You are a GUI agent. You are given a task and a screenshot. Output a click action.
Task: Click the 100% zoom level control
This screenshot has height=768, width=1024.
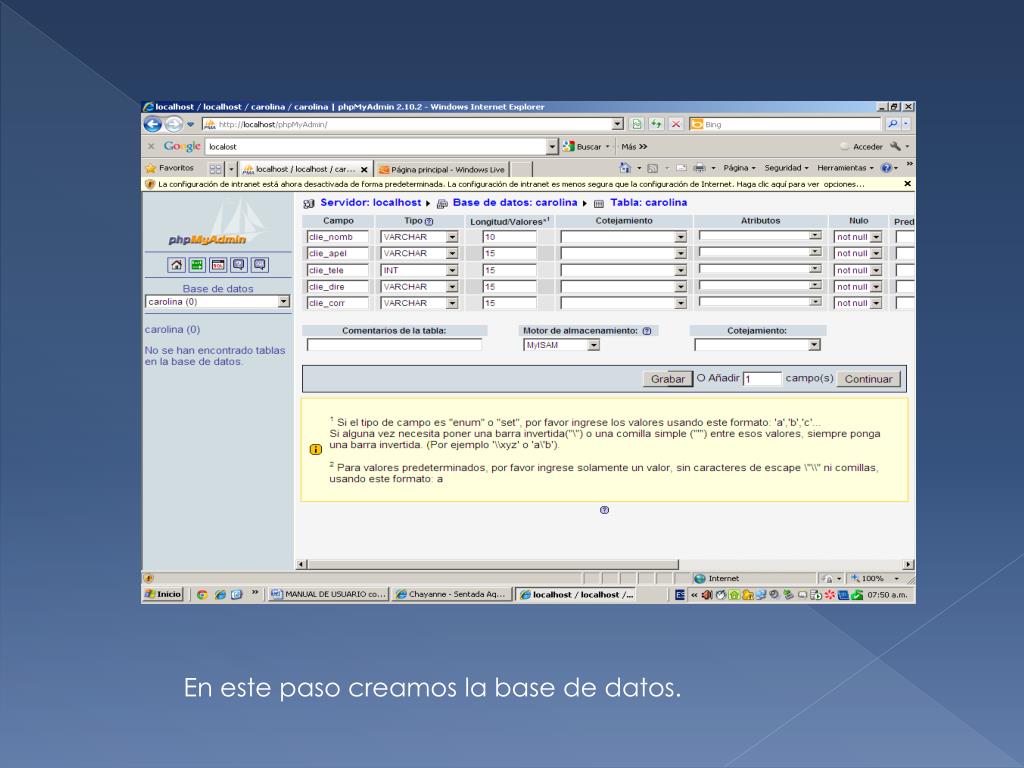pos(875,579)
